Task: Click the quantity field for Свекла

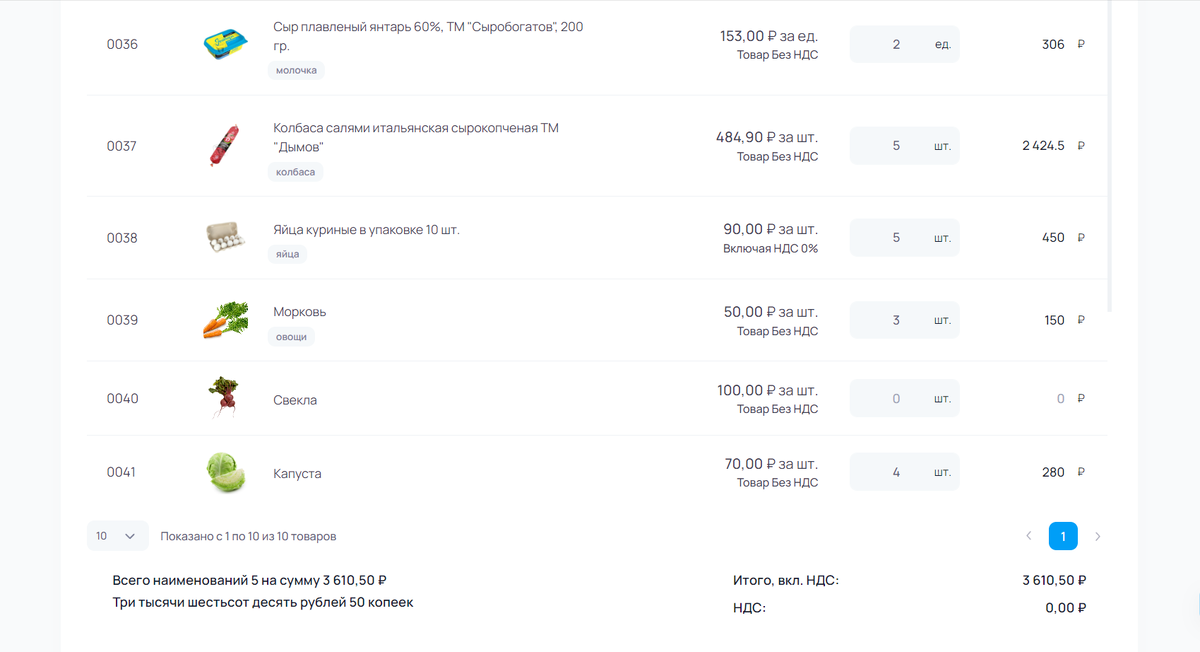Action: pos(904,398)
